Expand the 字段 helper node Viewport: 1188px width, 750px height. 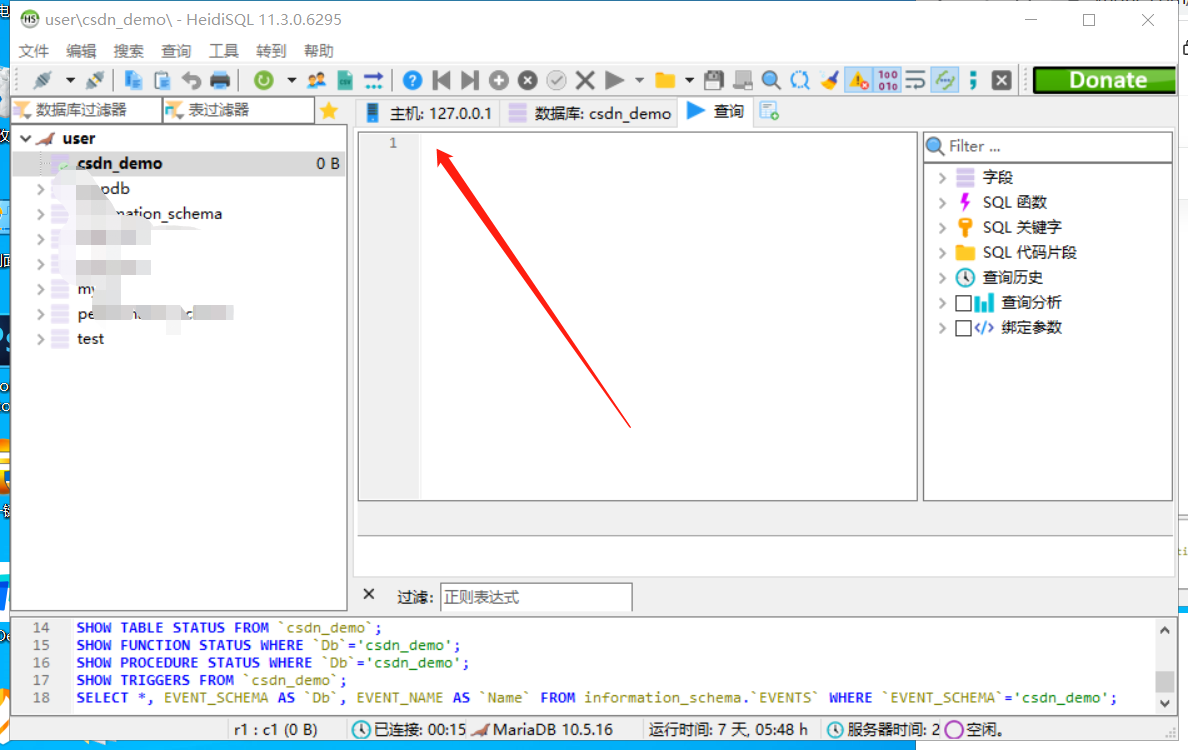click(942, 177)
